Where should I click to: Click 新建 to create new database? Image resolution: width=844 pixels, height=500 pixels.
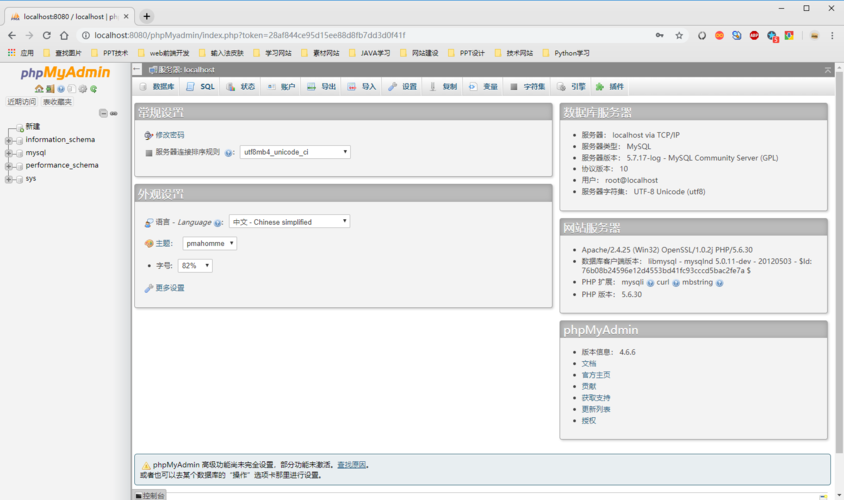pos(33,126)
